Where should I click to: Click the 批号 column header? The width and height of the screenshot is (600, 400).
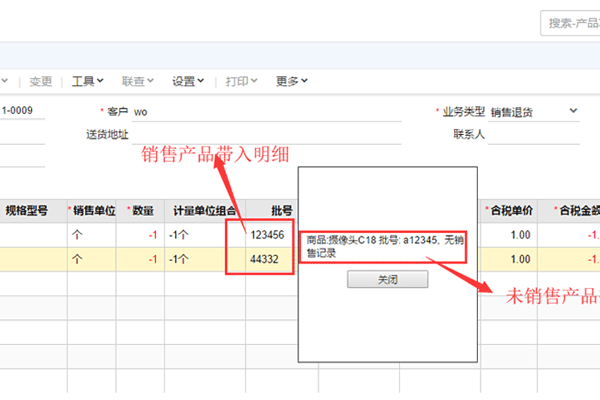click(281, 210)
